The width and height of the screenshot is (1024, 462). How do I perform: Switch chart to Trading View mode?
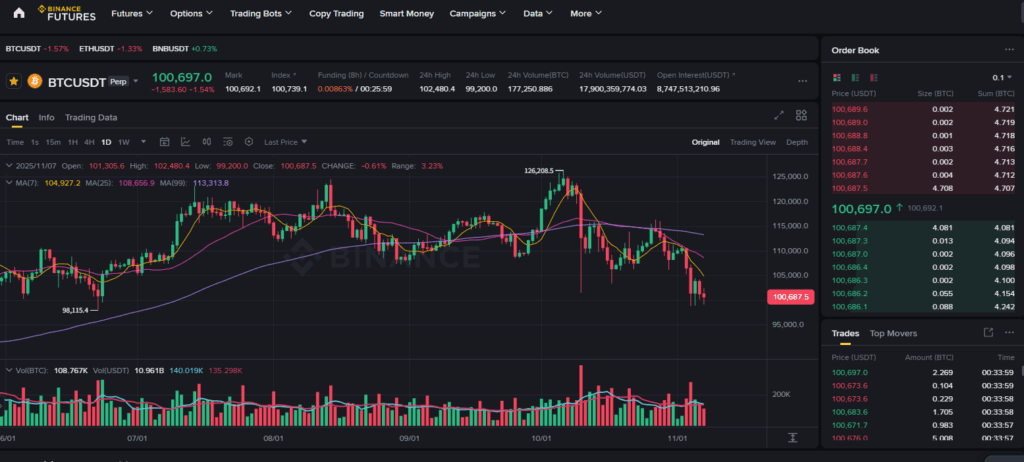(752, 142)
